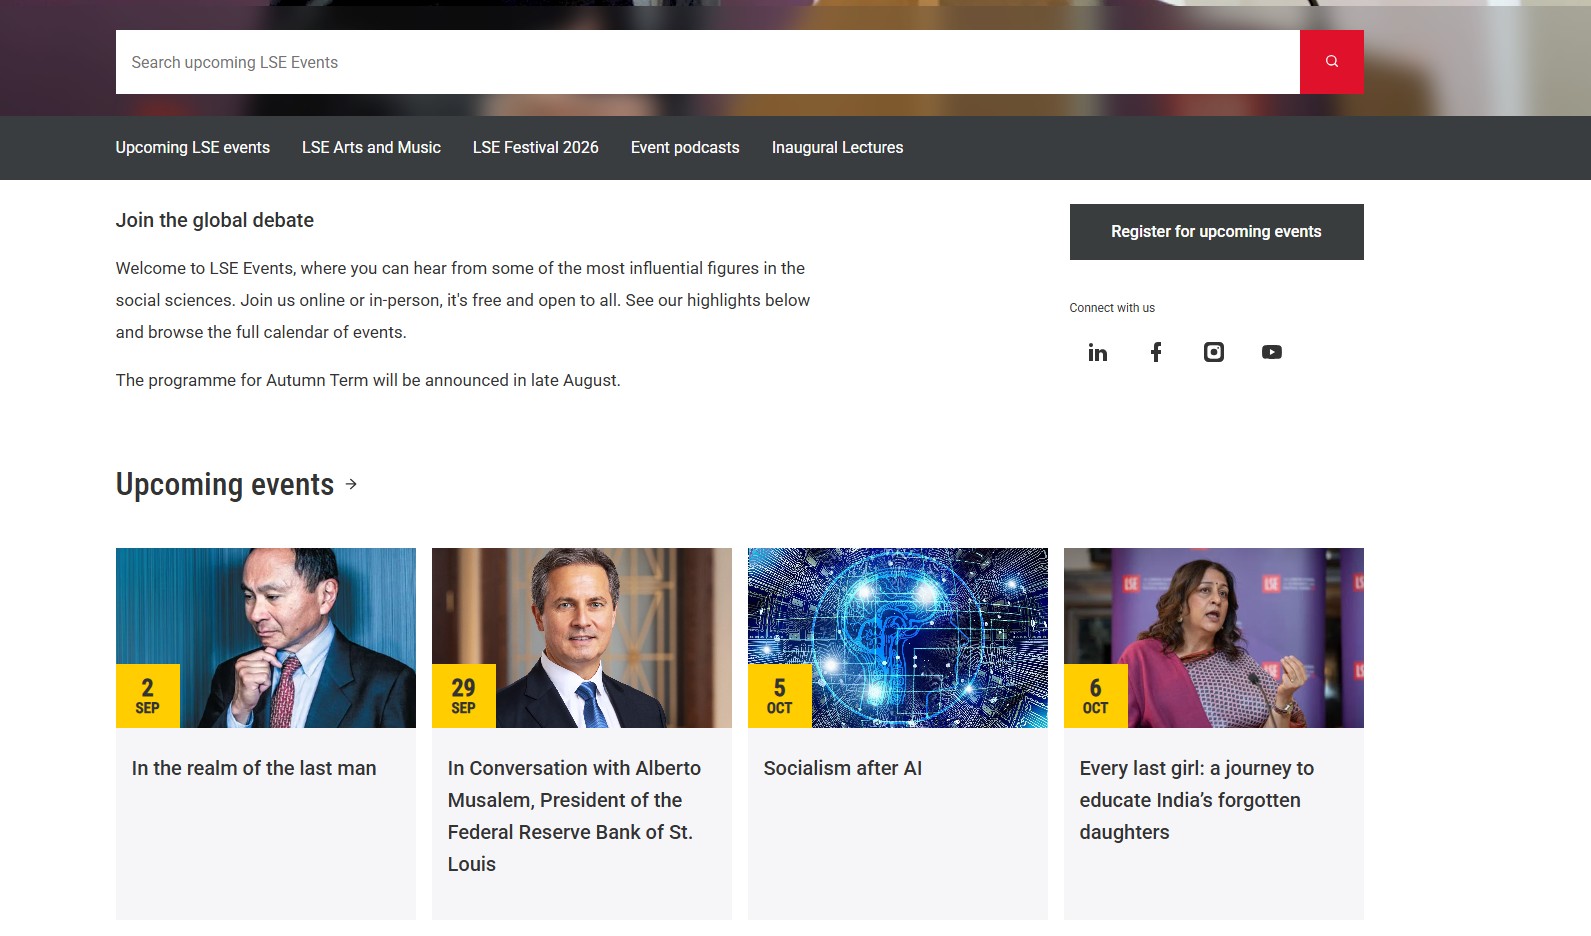Click the 29 Sep event portrait photo
Viewport: 1591px width, 936px height.
click(x=582, y=638)
